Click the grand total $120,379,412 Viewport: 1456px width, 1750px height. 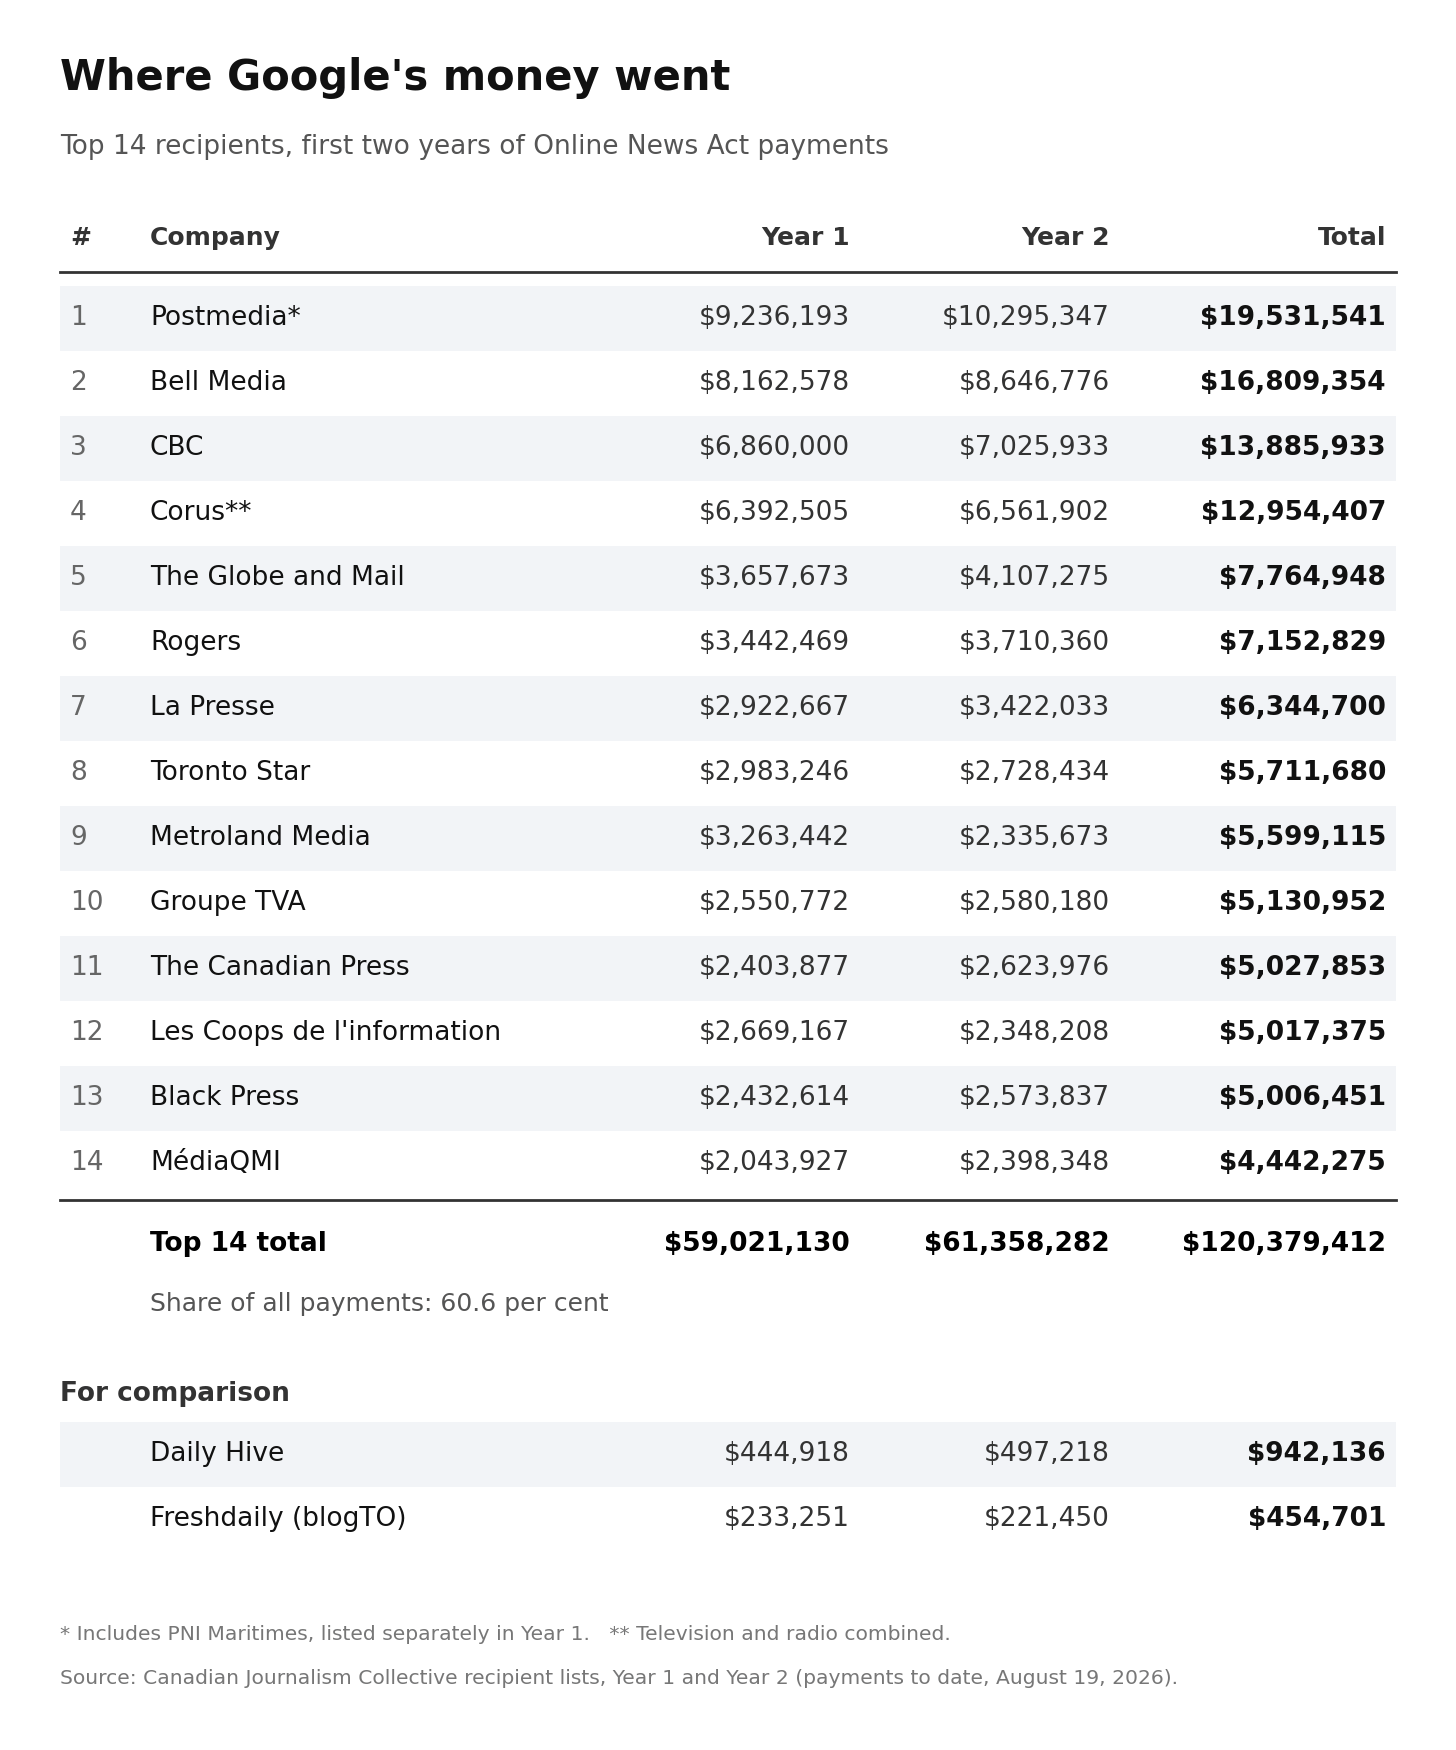[1283, 1243]
